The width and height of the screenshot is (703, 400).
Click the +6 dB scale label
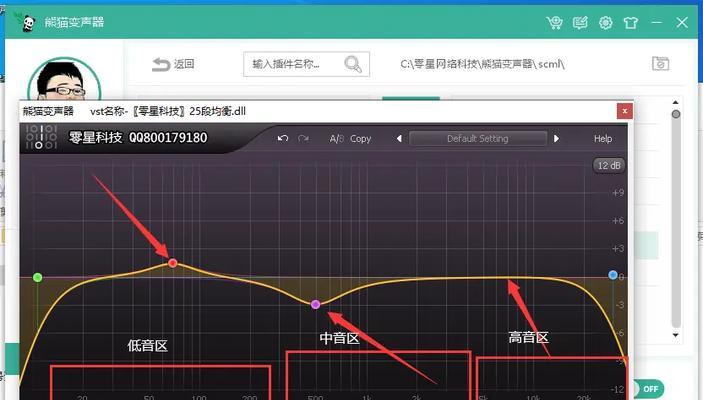pyautogui.click(x=618, y=221)
